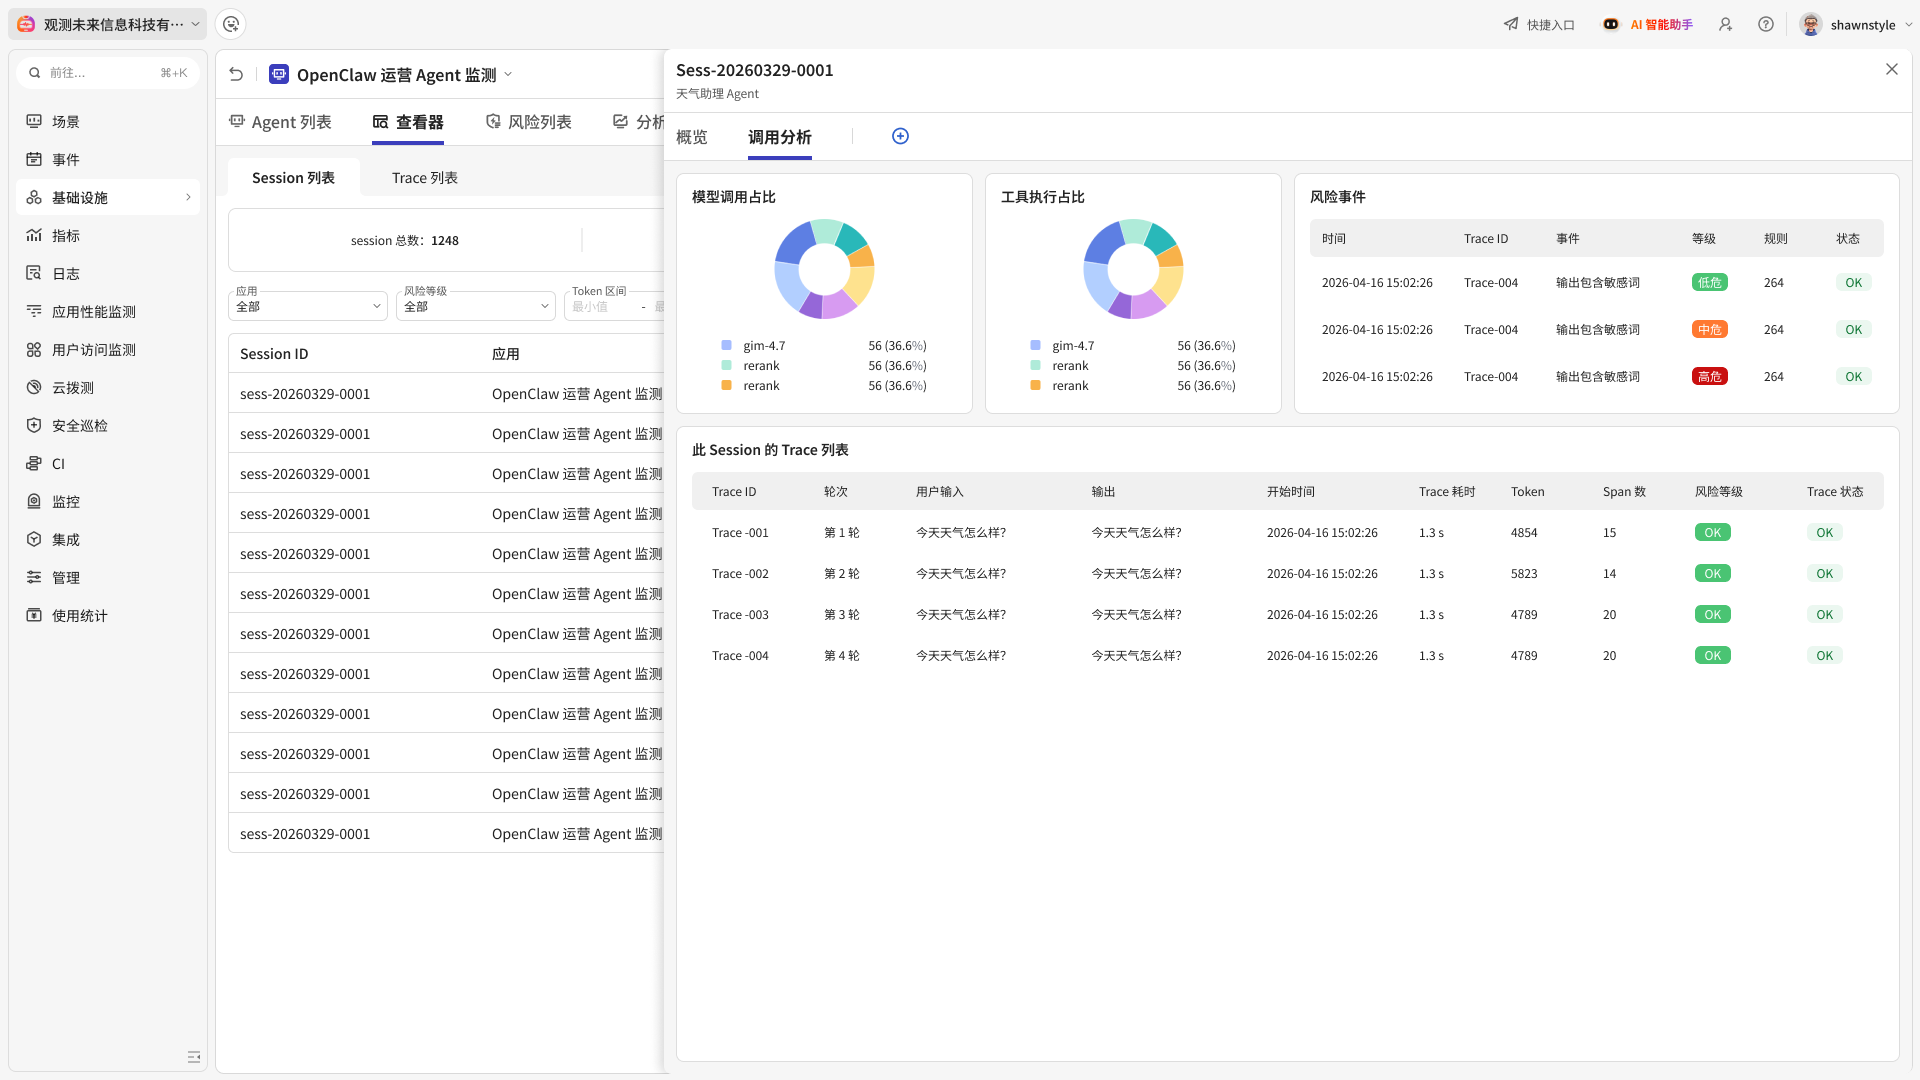Click the back arrow beside OpenClaw title
The height and width of the screenshot is (1080, 1920).
[236, 74]
